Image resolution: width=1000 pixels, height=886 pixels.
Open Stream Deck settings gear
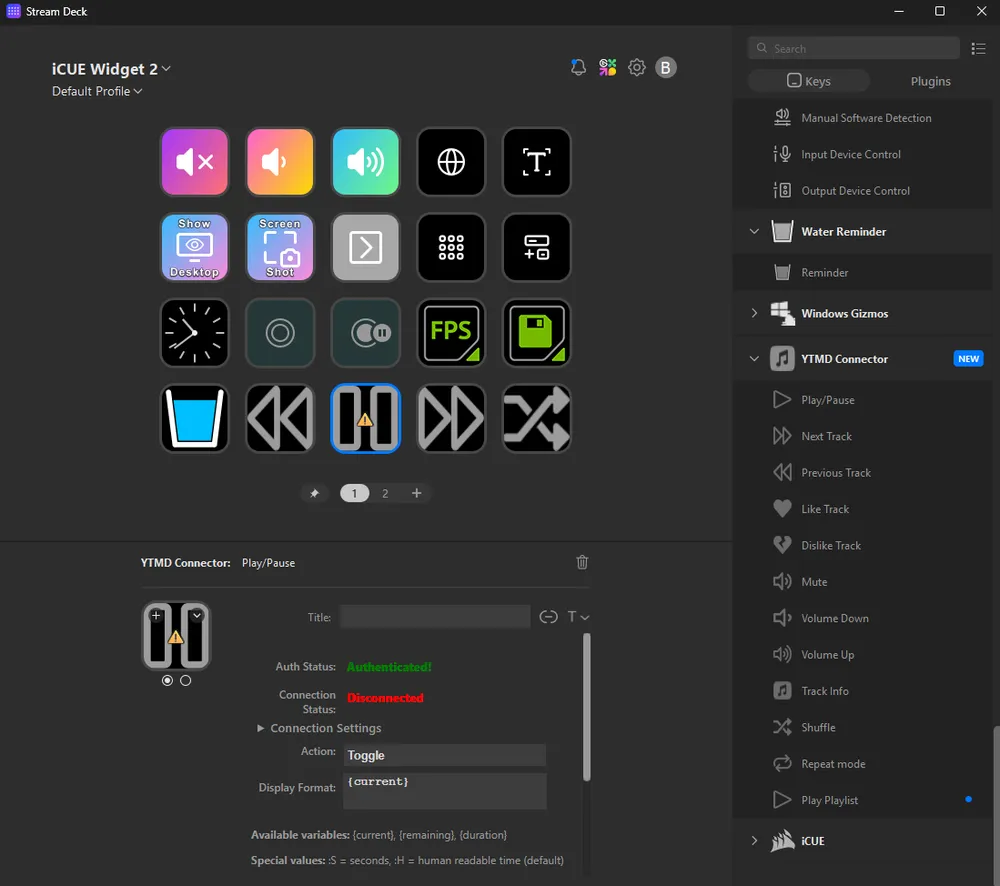tap(636, 67)
